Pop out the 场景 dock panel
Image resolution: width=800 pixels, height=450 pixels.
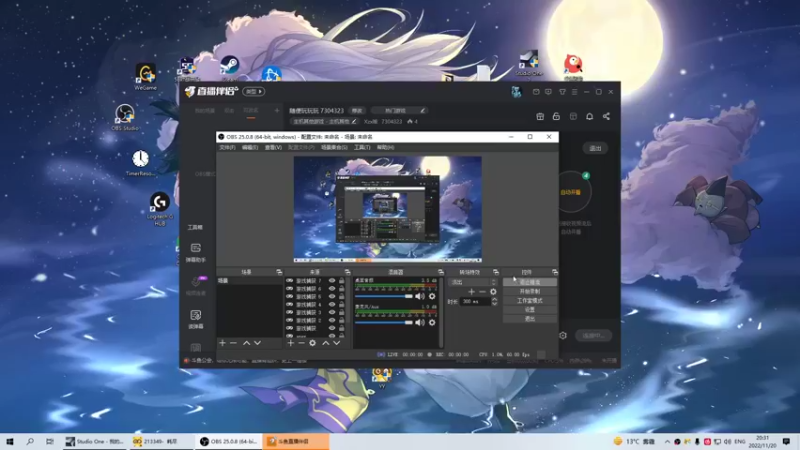click(279, 272)
